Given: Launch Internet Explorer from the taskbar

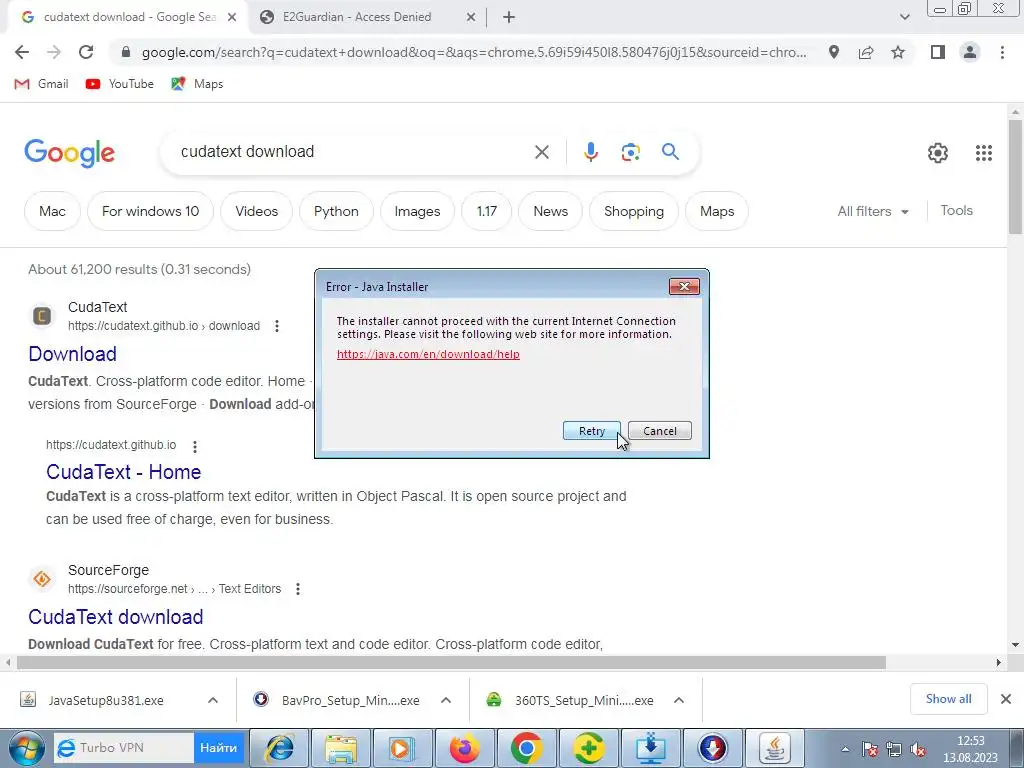Looking at the screenshot, I should pos(280,748).
